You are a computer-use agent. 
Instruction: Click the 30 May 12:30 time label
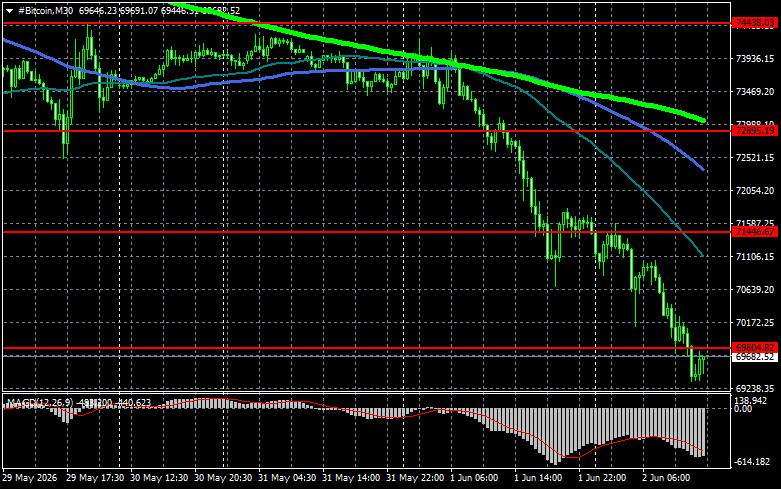[x=159, y=478]
